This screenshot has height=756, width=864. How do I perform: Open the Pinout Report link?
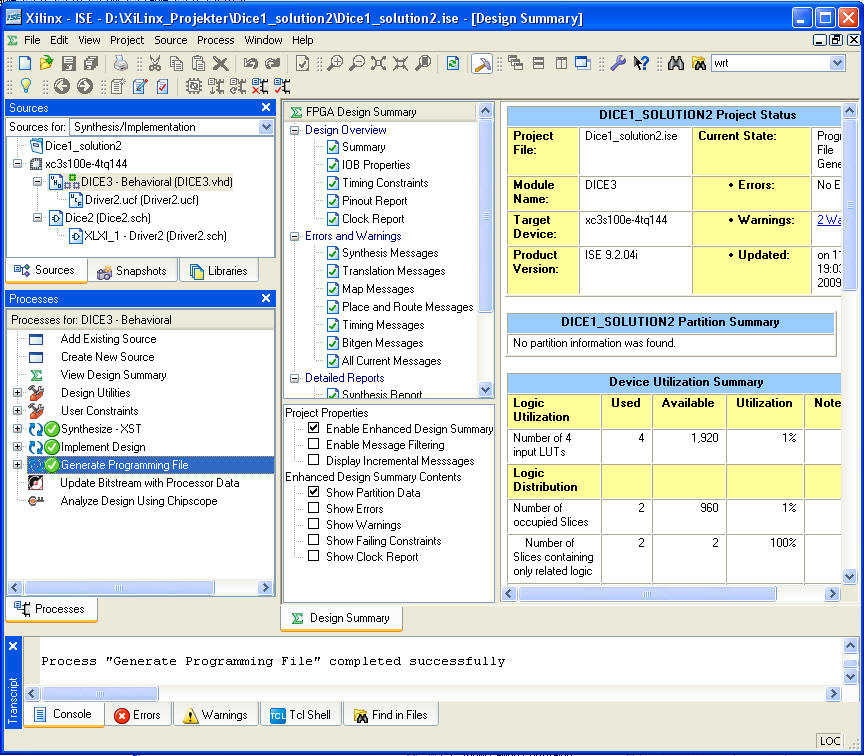click(374, 201)
